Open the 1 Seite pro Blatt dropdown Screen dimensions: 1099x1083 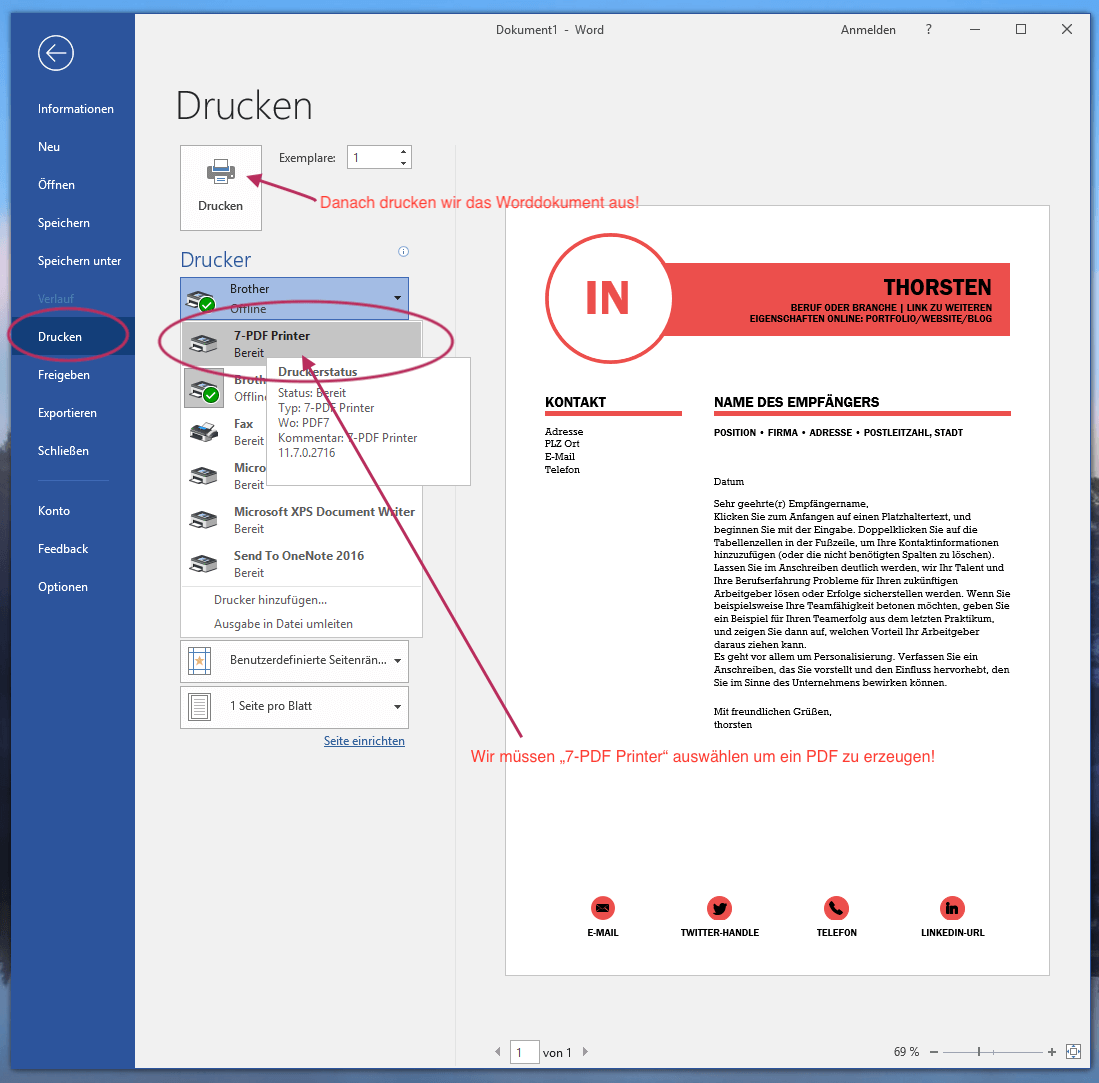(396, 707)
